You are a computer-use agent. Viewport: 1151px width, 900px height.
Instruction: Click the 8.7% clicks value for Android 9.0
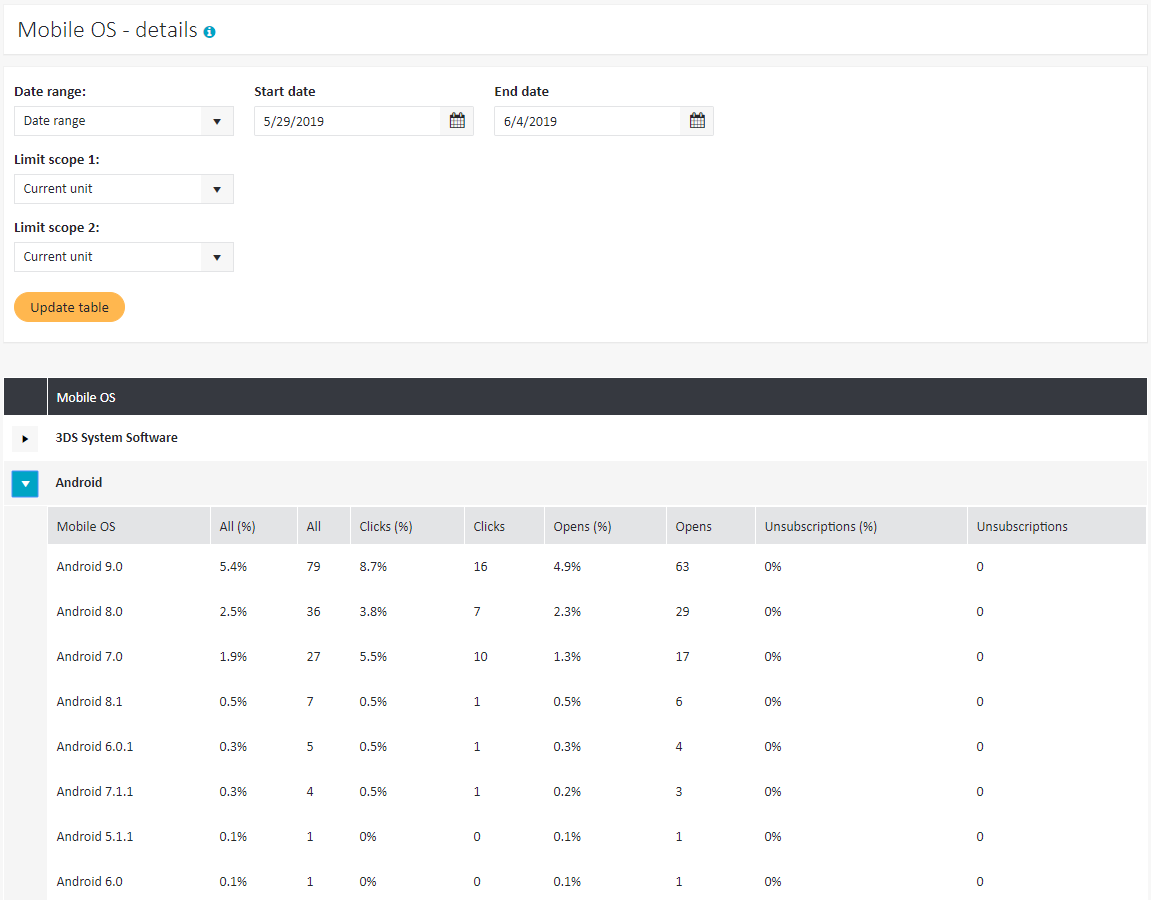373,567
